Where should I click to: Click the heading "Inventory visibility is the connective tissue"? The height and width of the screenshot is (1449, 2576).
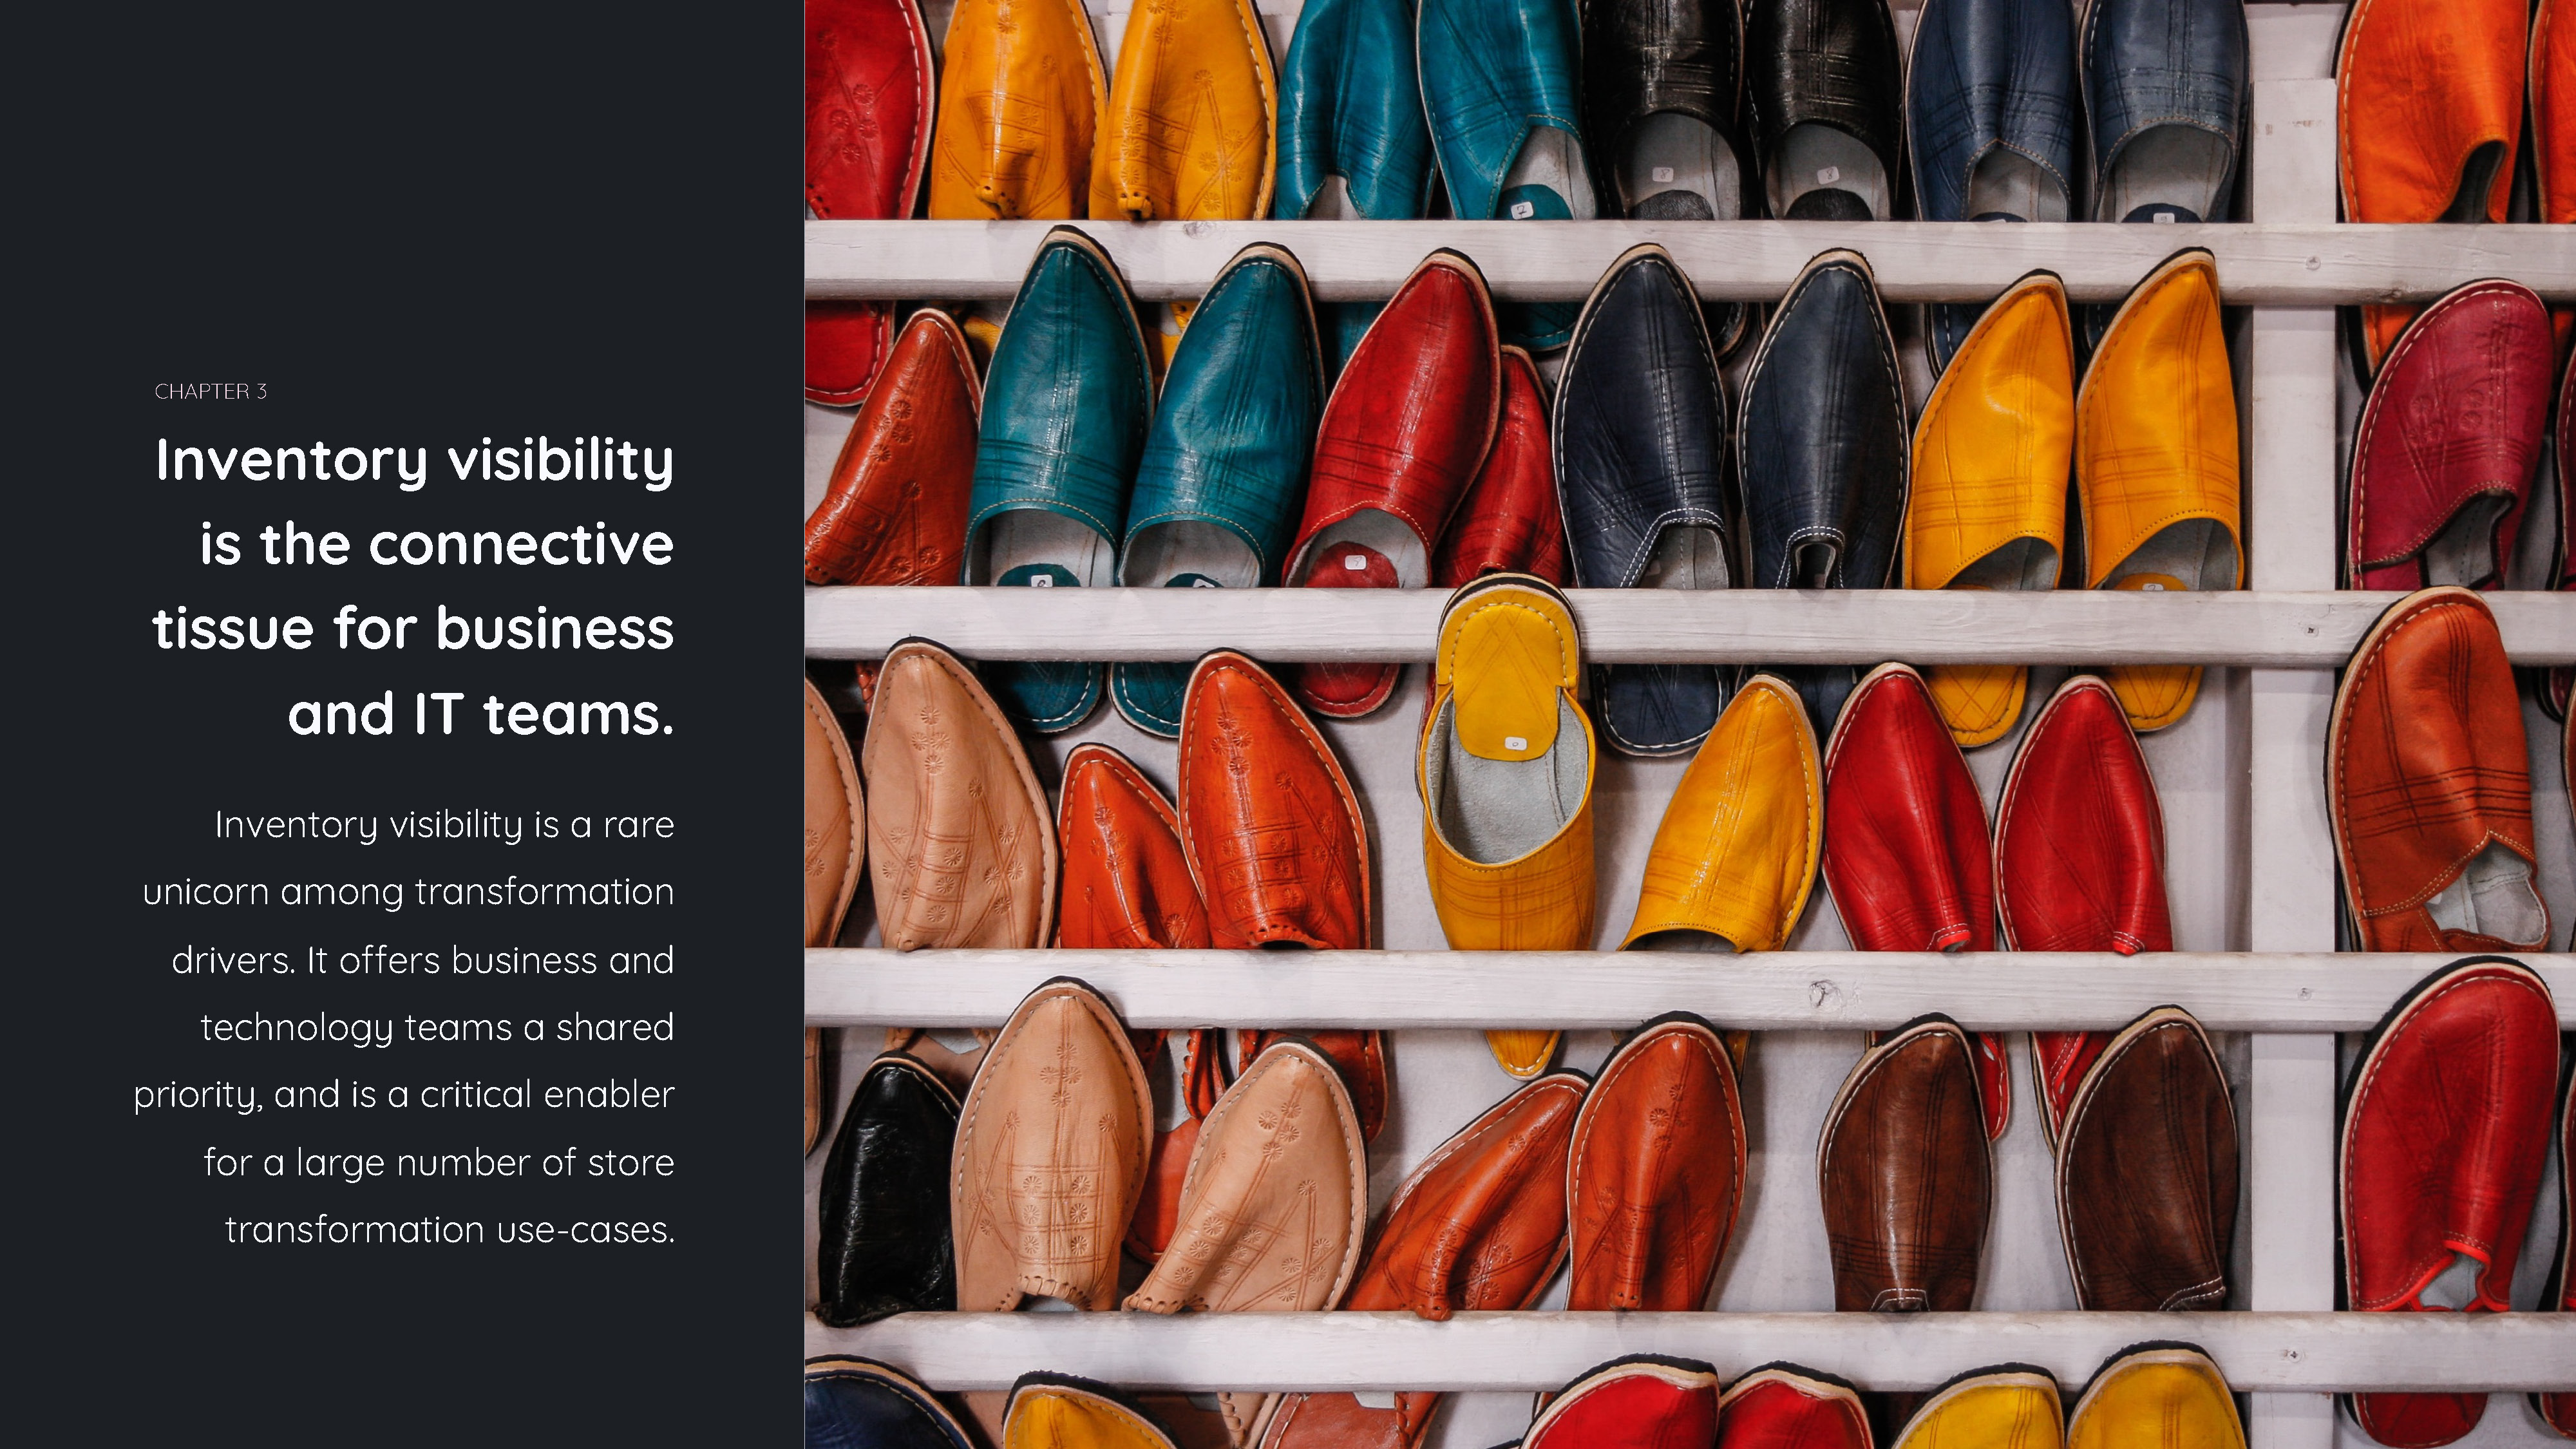click(413, 587)
